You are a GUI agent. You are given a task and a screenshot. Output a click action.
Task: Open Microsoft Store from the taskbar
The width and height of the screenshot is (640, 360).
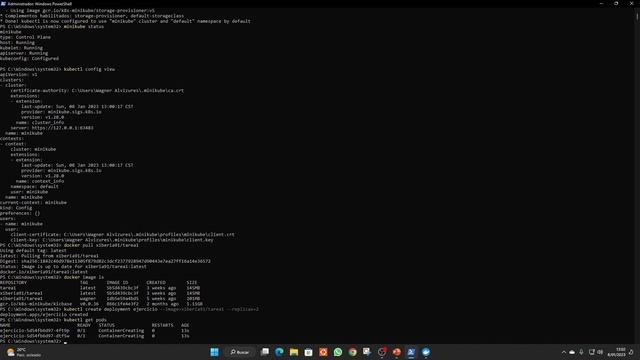click(x=309, y=352)
